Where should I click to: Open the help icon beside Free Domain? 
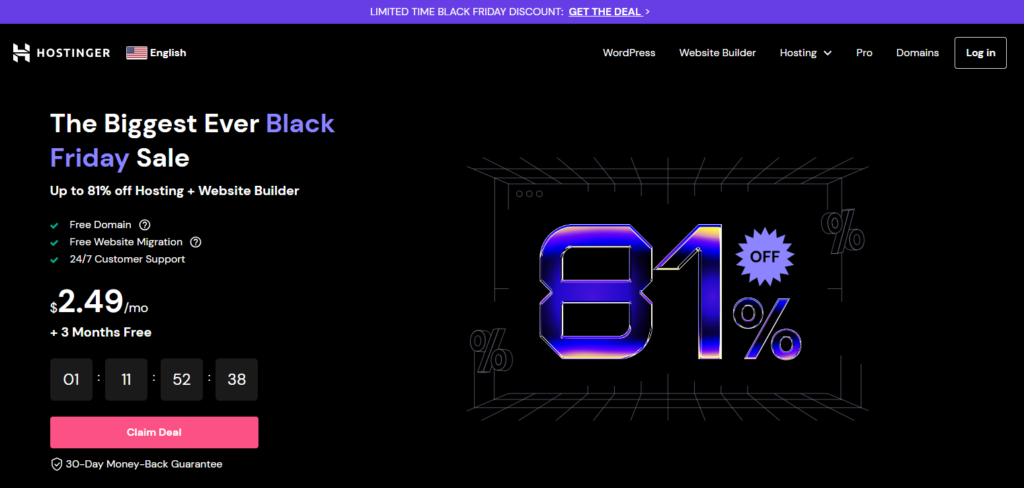click(145, 225)
